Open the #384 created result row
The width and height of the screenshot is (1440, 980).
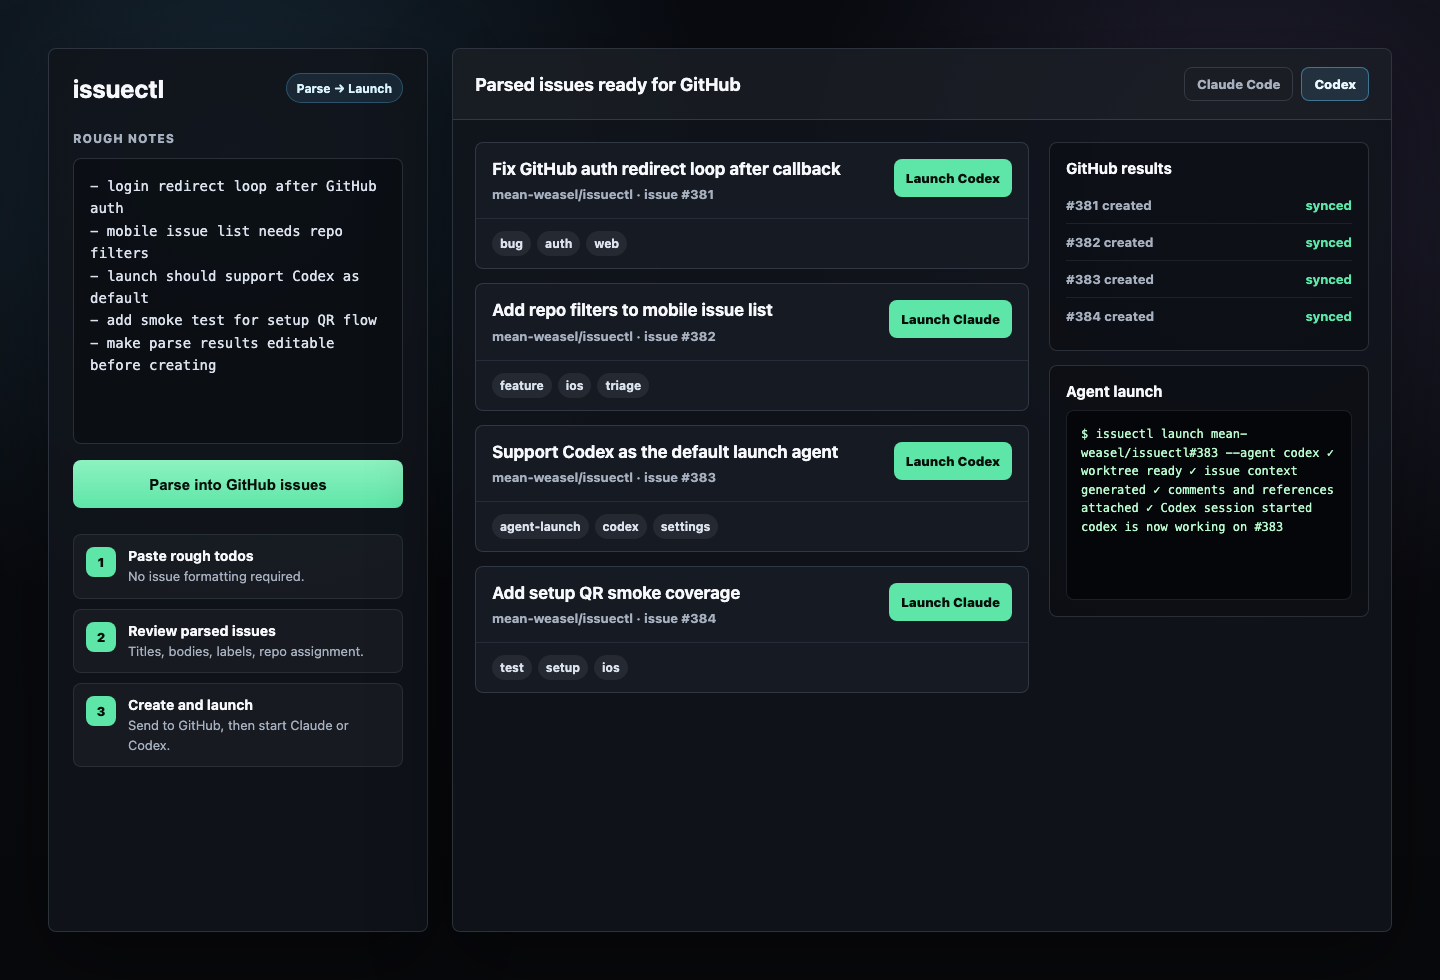point(1209,316)
